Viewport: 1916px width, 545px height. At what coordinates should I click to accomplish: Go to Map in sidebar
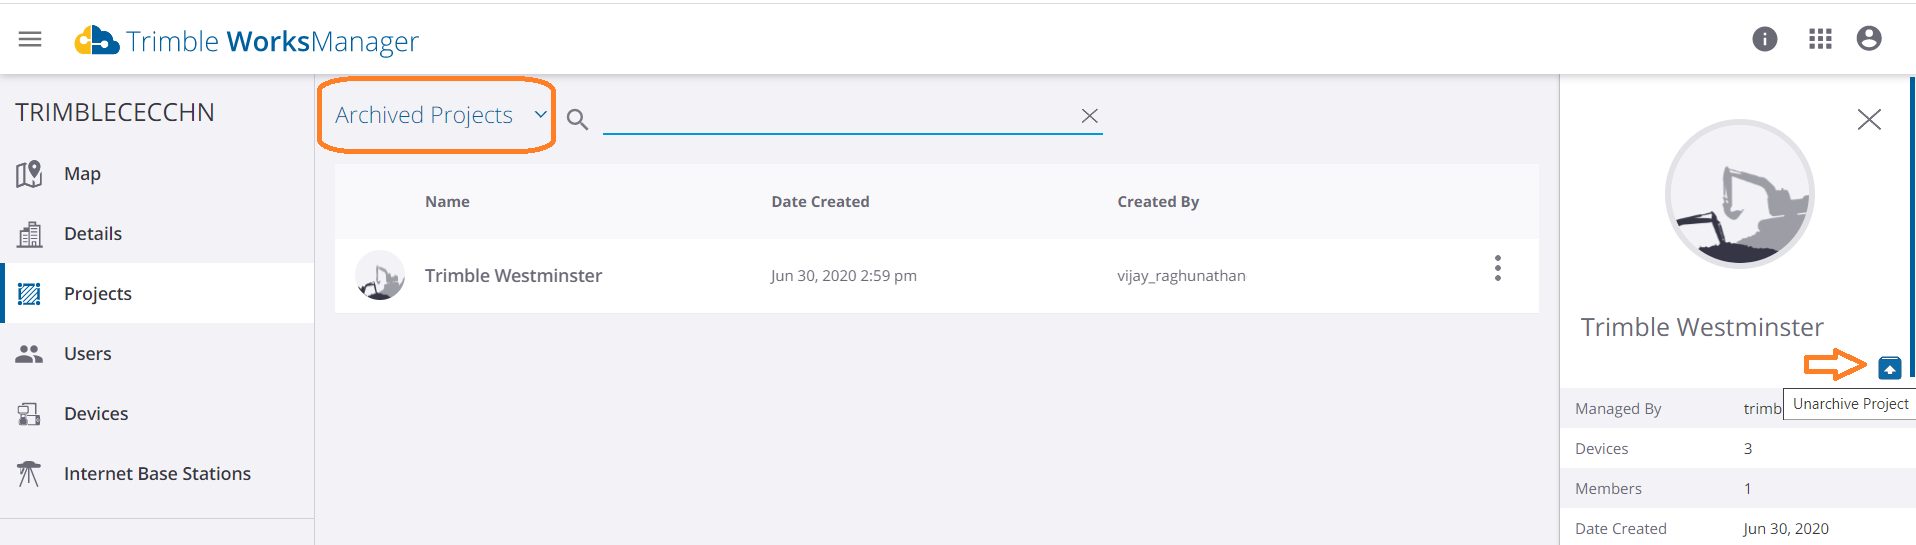tap(82, 174)
